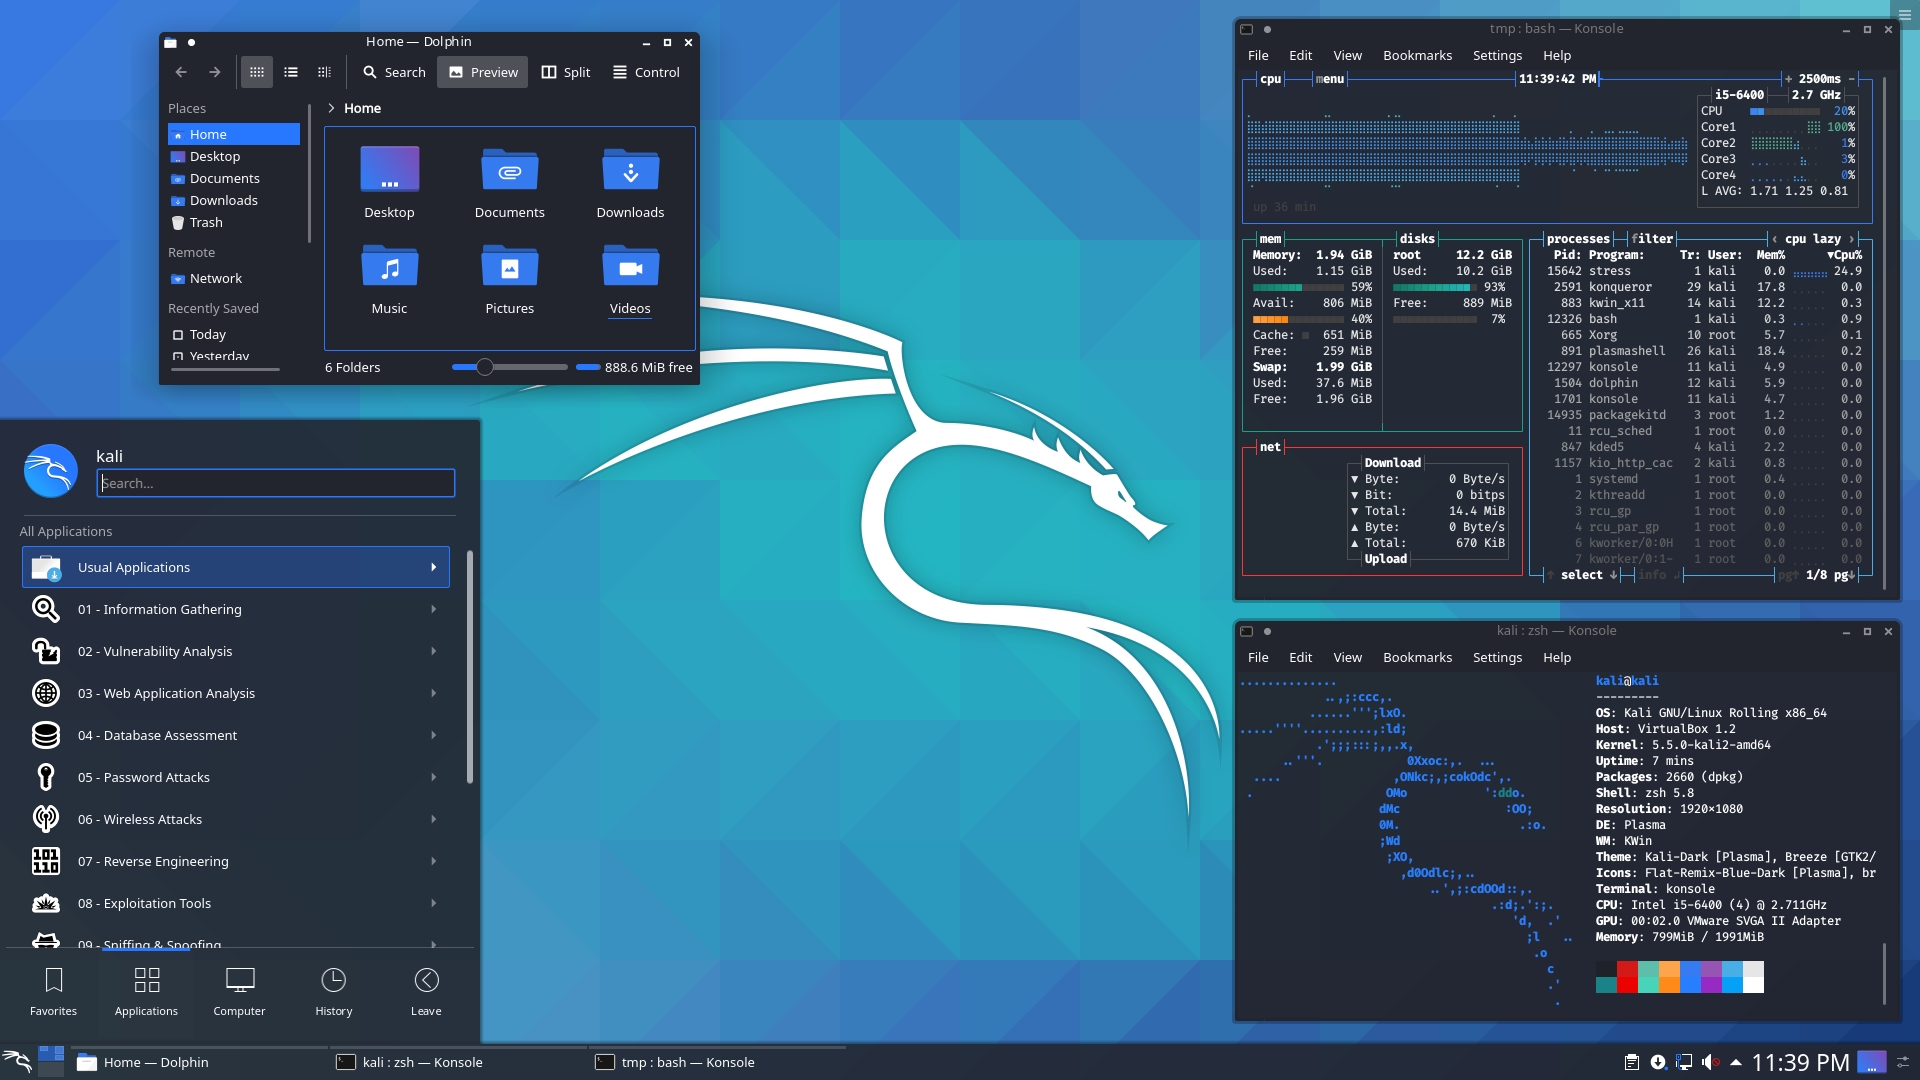Expand the 04 - Database Assessment submenu

point(235,735)
